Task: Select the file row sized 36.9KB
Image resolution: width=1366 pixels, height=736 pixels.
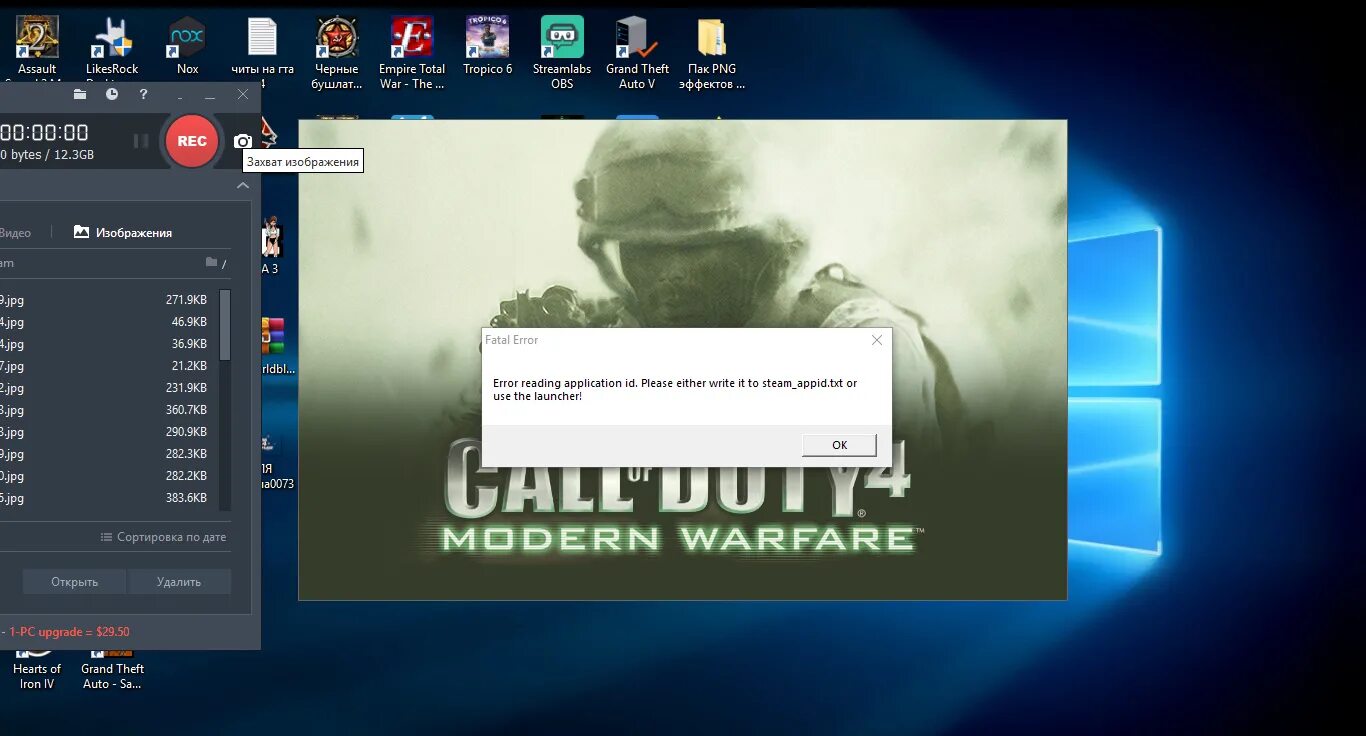Action: tap(109, 343)
